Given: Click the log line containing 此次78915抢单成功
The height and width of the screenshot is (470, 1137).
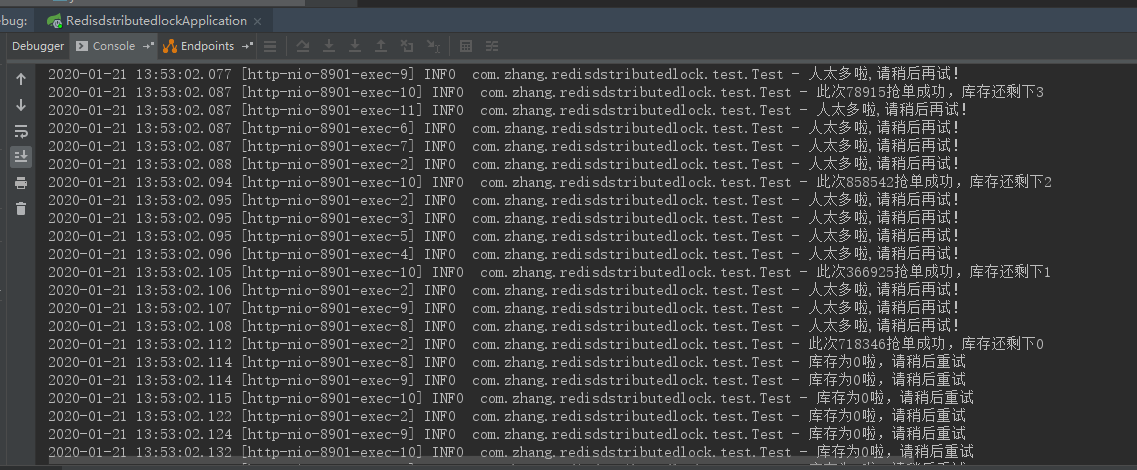Looking at the screenshot, I should (545, 92).
